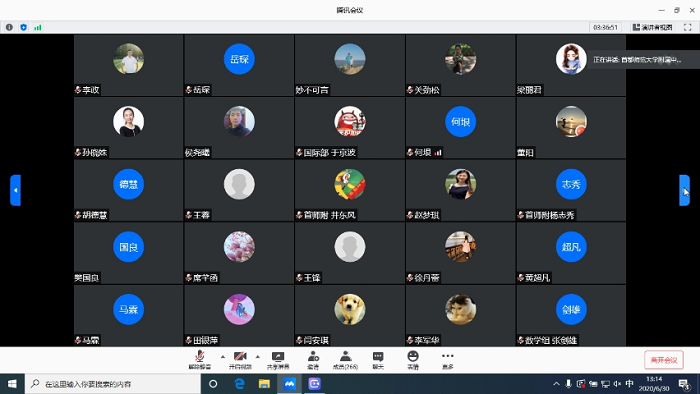Select the 德慧 blue avatar tile
Viewport: 700px width, 394px height.
click(x=129, y=184)
